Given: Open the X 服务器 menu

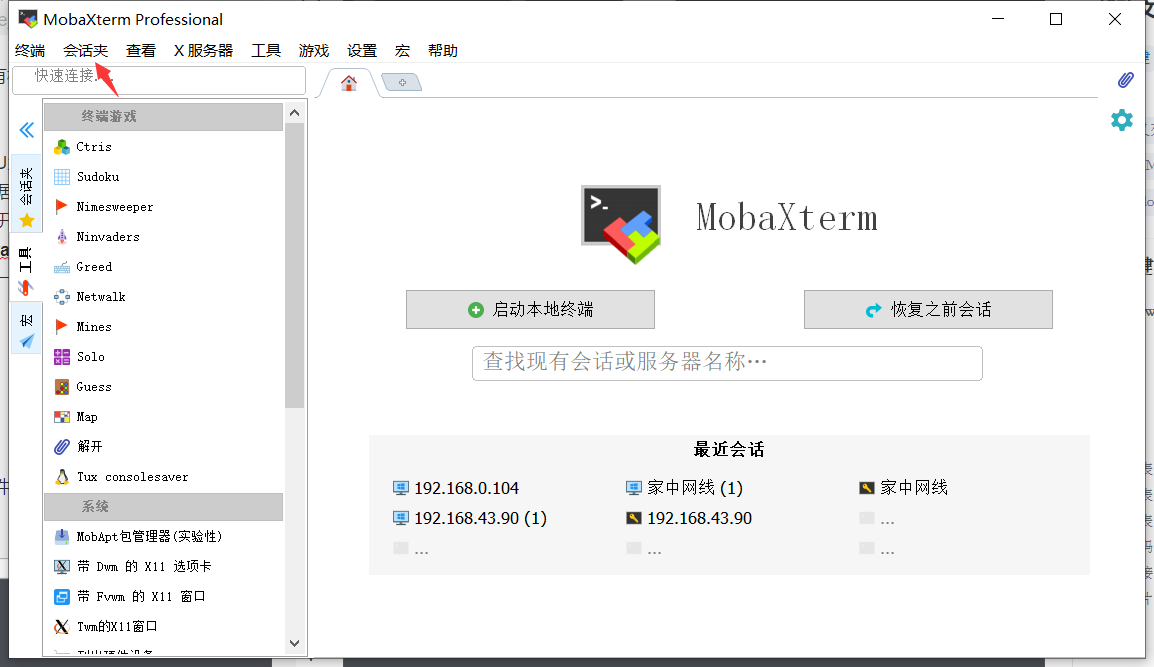Looking at the screenshot, I should [203, 51].
